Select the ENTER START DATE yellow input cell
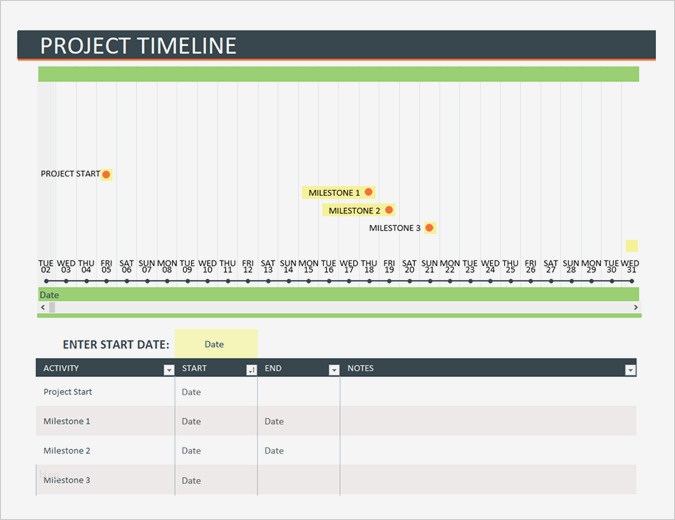Image resolution: width=675 pixels, height=520 pixels. click(x=216, y=344)
